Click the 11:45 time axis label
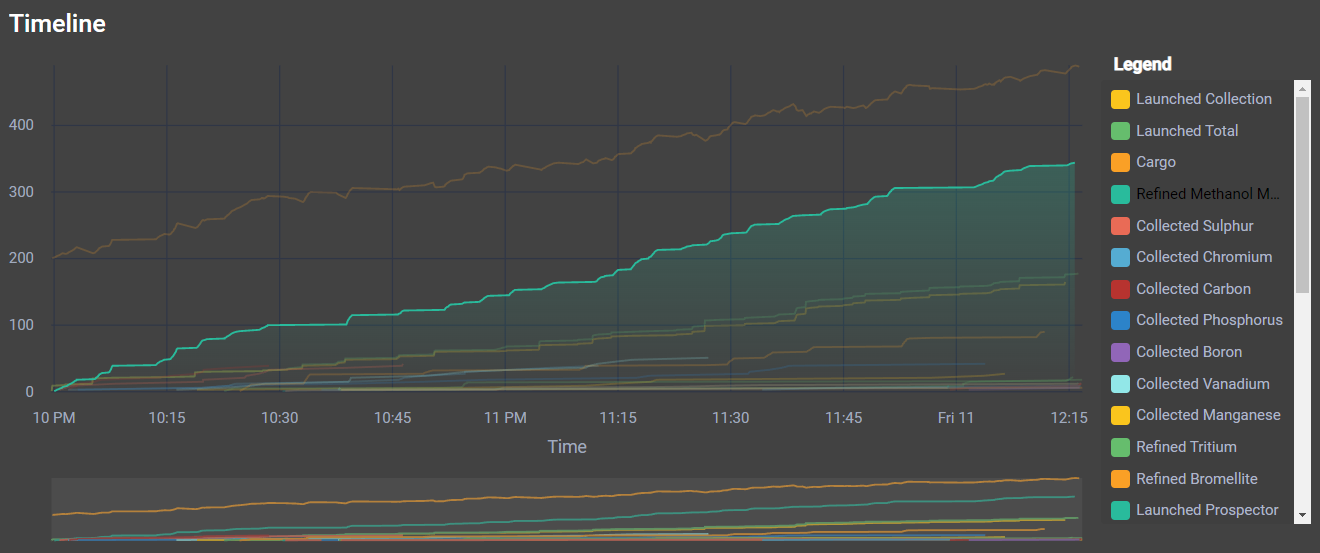This screenshot has height=553, width=1320. 844,418
